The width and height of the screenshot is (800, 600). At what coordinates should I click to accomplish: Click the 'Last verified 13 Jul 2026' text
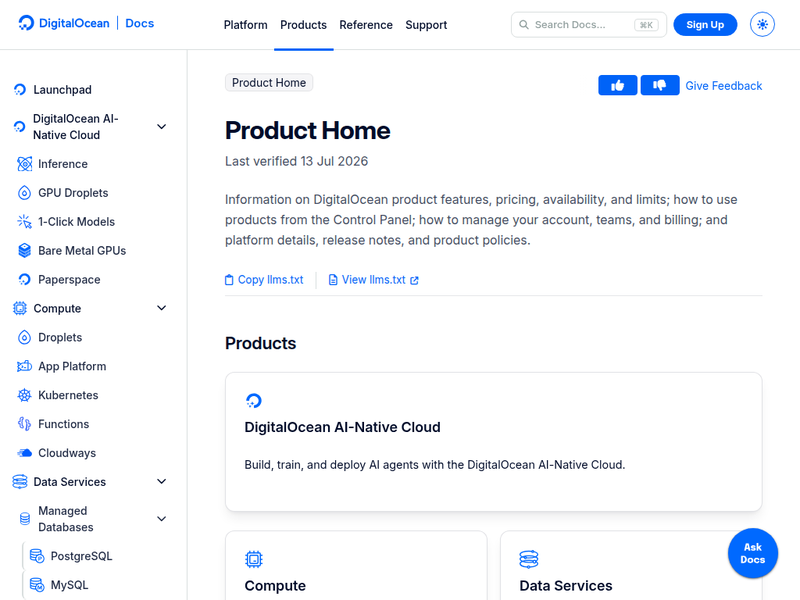pyautogui.click(x=296, y=161)
